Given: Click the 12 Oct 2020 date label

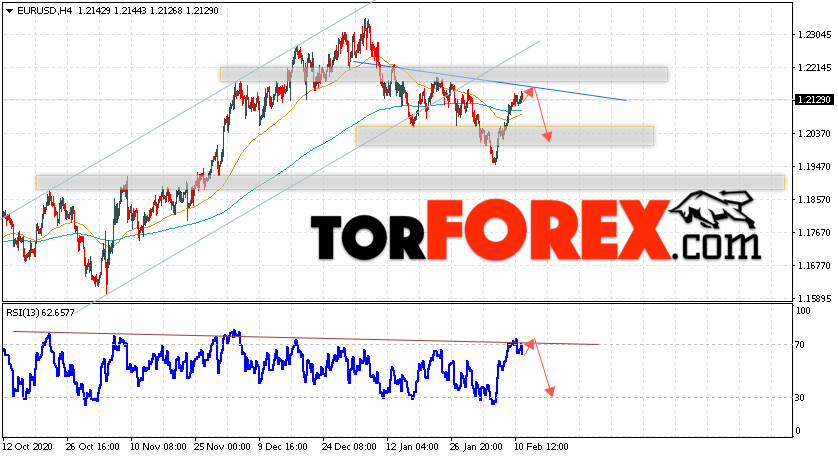Looking at the screenshot, I should coord(26,446).
